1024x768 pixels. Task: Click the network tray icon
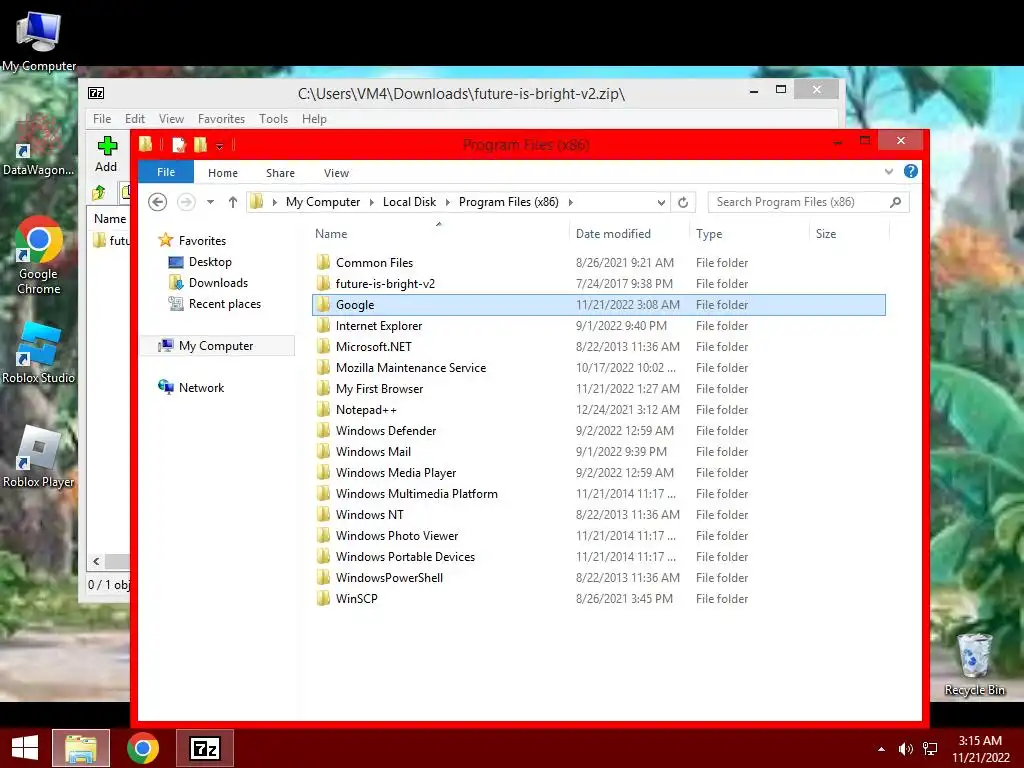(930, 749)
